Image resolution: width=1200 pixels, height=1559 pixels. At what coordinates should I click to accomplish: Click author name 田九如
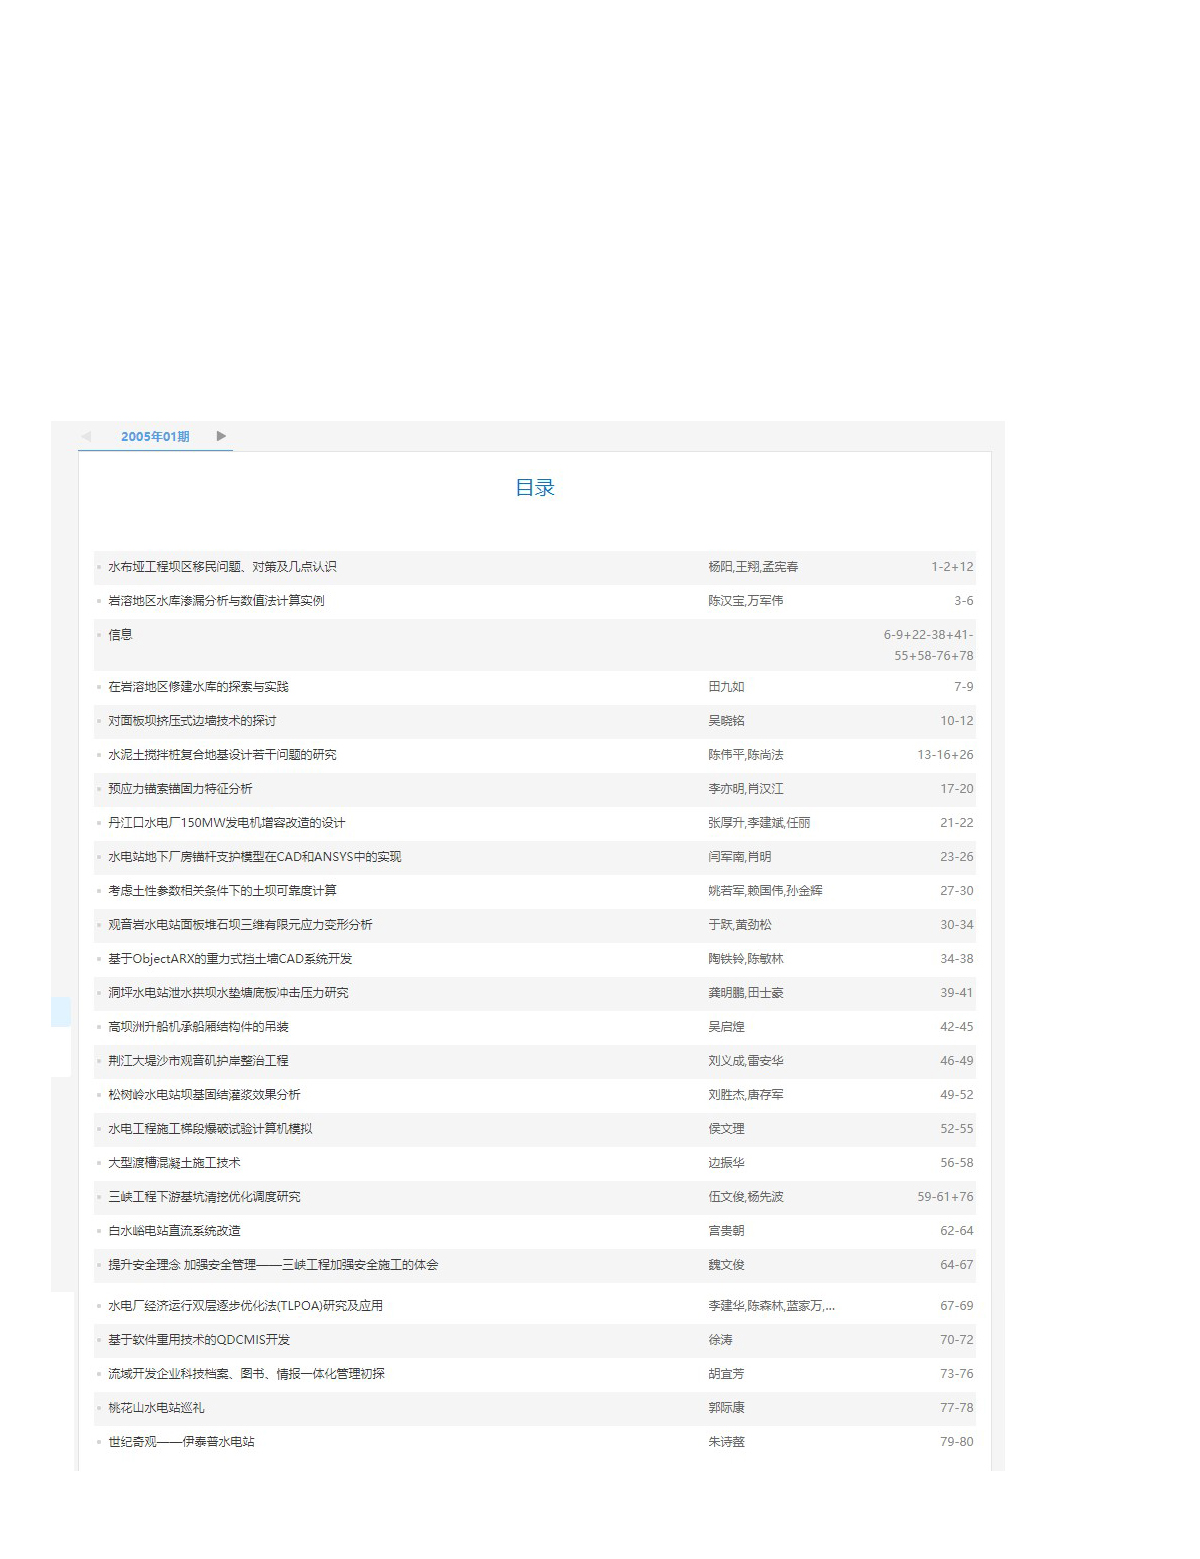coord(726,687)
